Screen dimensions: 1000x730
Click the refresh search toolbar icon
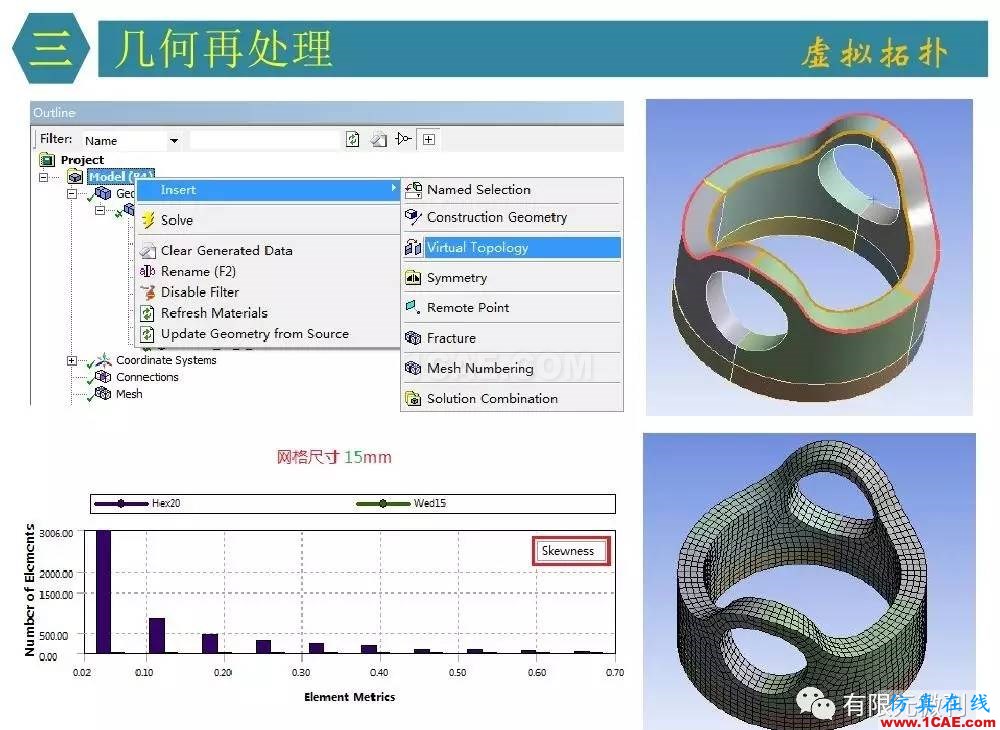point(353,139)
